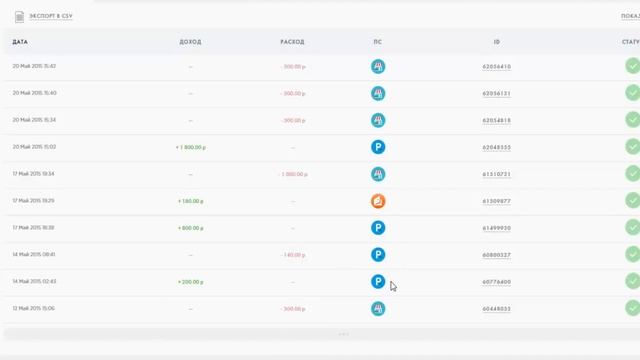The height and width of the screenshot is (360, 640).
Task: Click the +1 800.00 income amount
Action: (191, 147)
